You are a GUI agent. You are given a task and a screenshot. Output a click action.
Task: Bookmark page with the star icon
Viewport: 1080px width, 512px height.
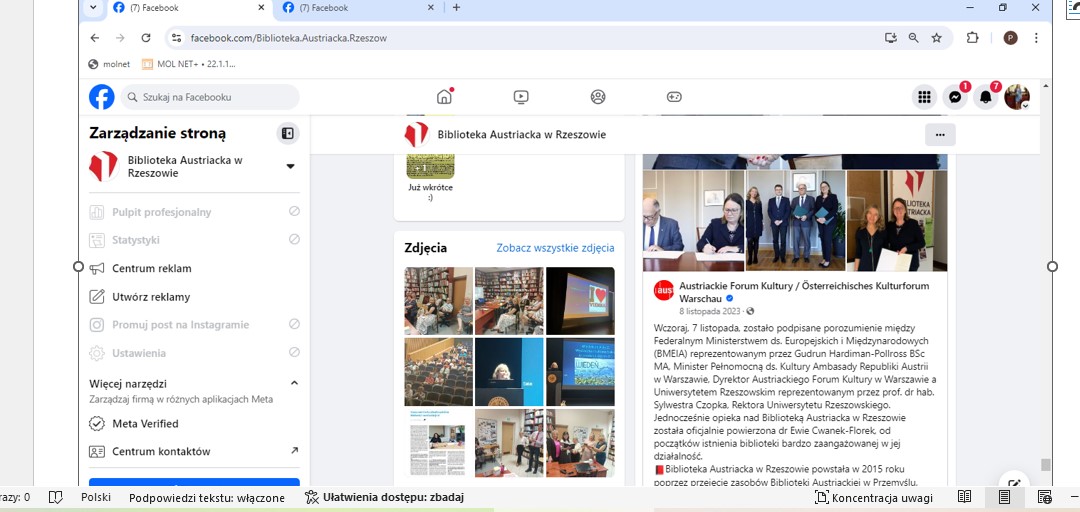pos(937,38)
